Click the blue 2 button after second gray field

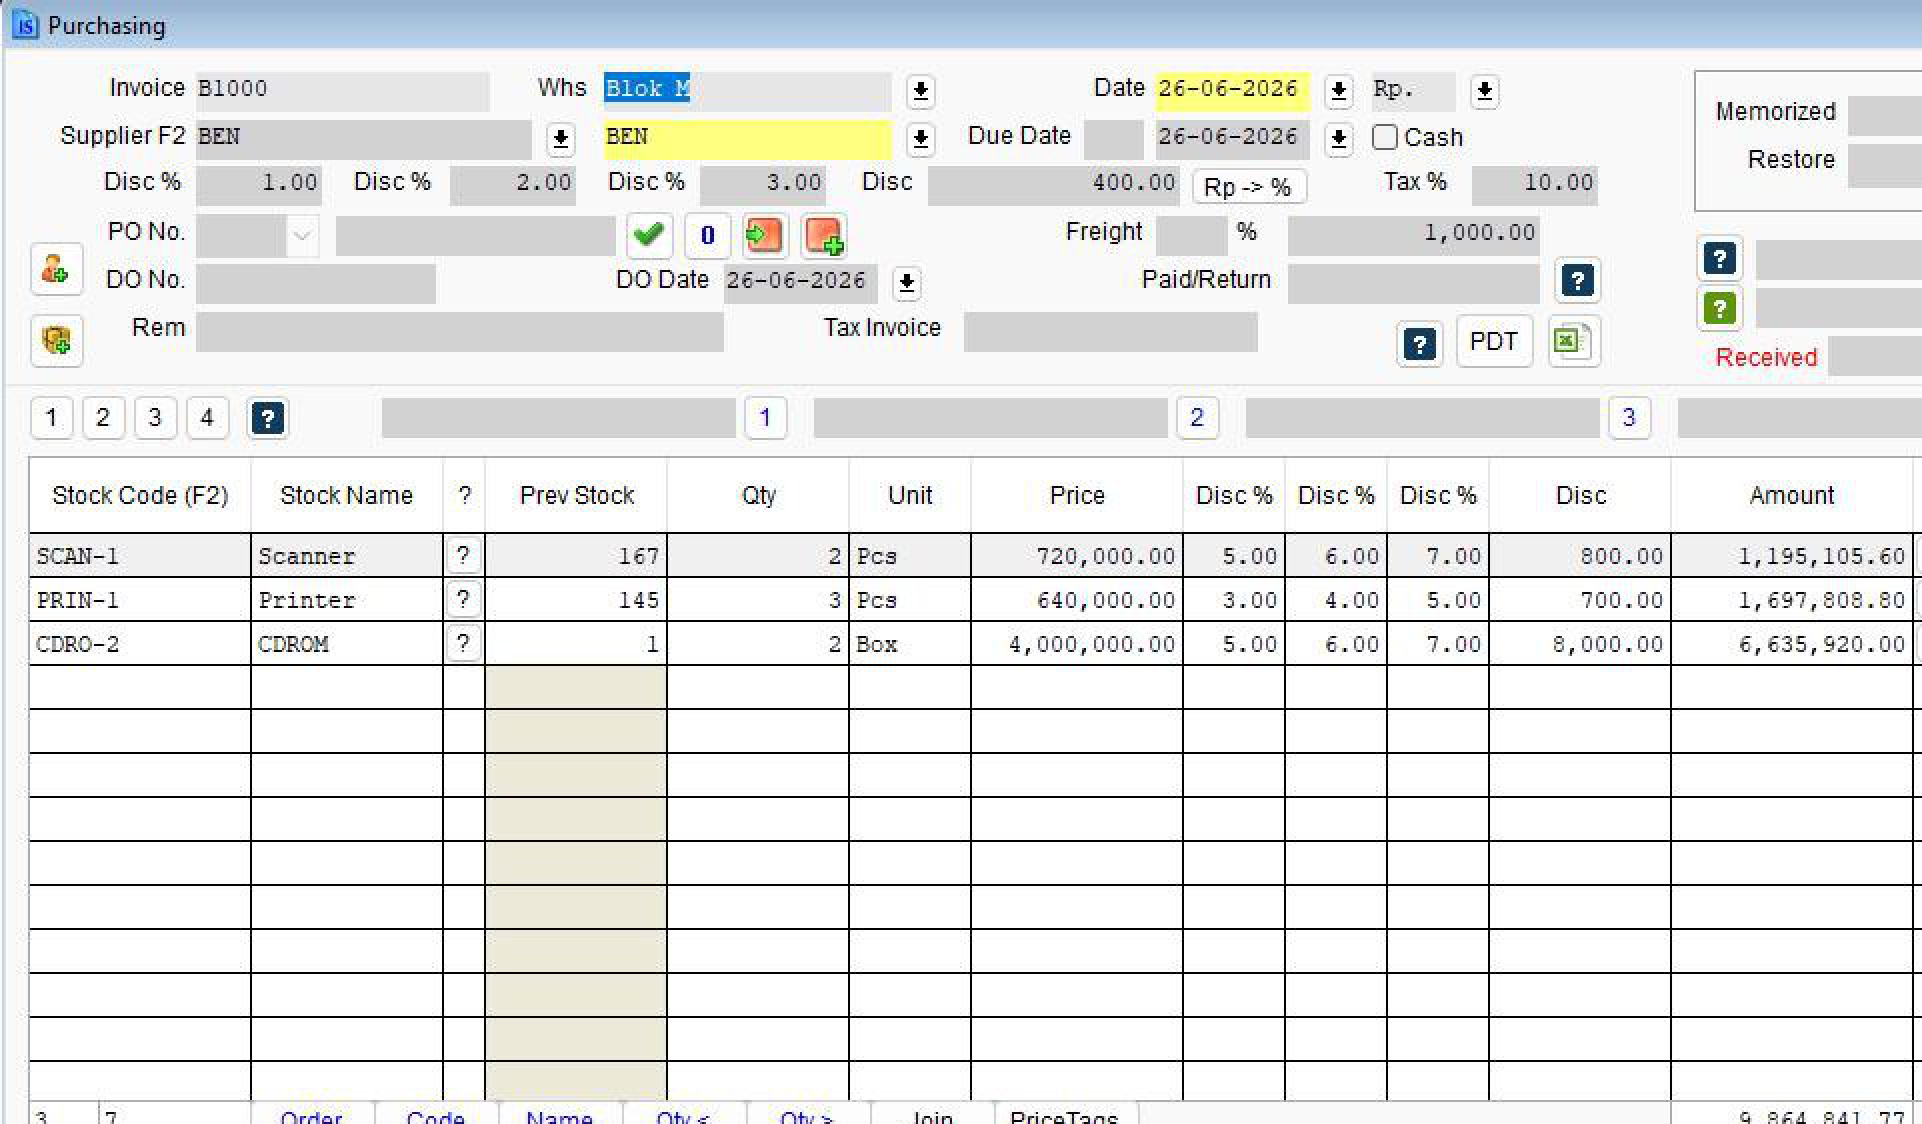click(1197, 418)
